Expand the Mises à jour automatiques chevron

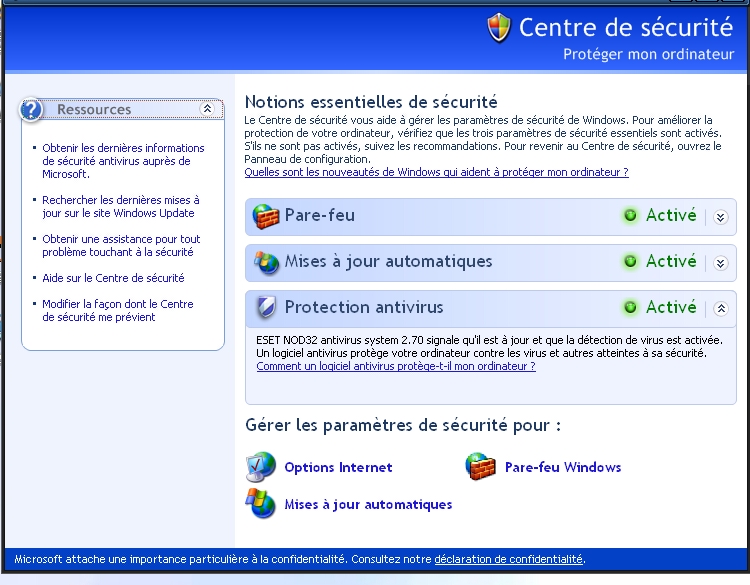pos(720,263)
